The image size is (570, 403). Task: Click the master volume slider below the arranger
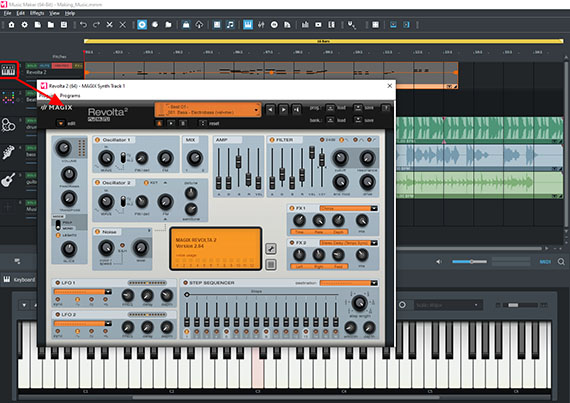click(469, 262)
